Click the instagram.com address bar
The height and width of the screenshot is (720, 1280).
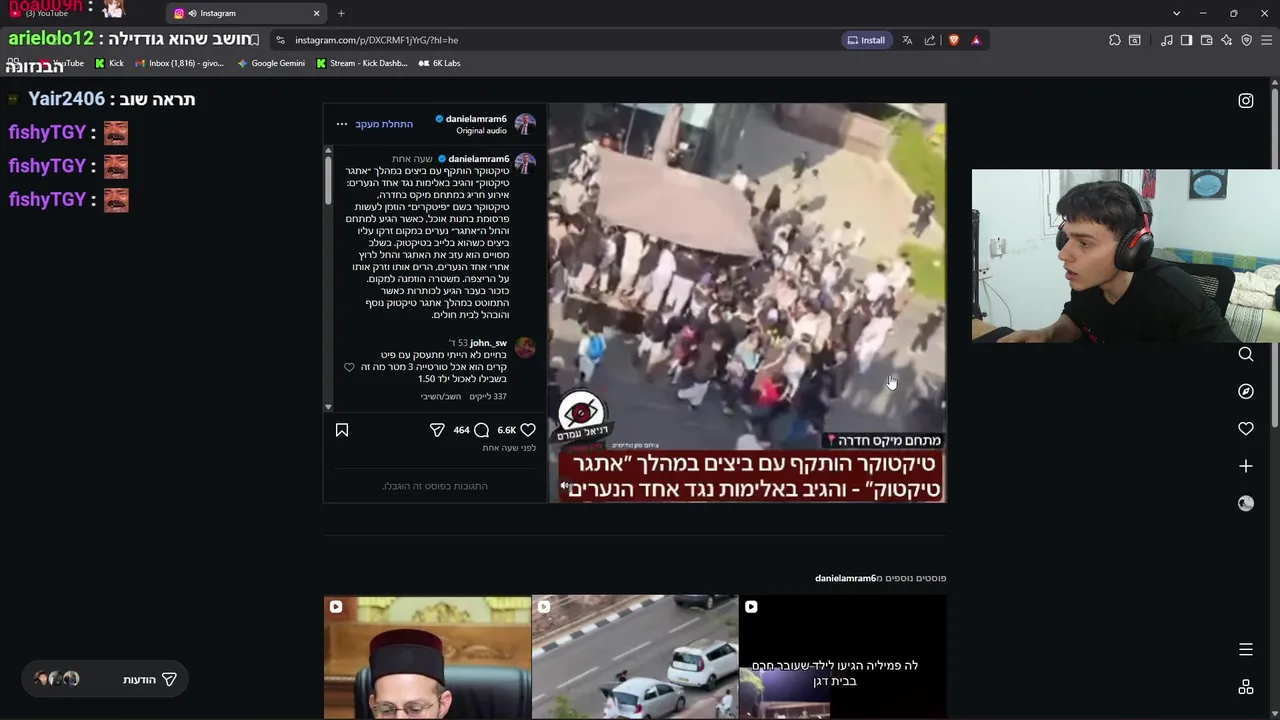pos(560,40)
